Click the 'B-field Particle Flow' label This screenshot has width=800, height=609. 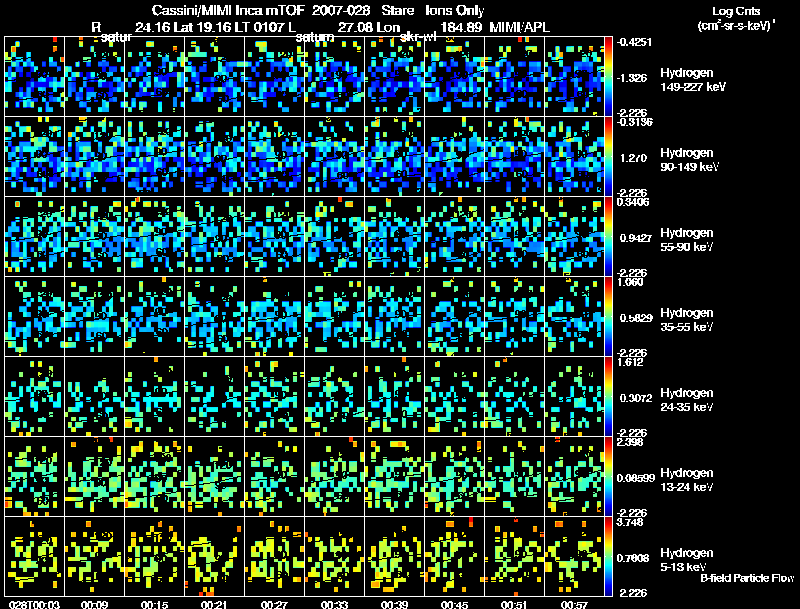pos(747,578)
